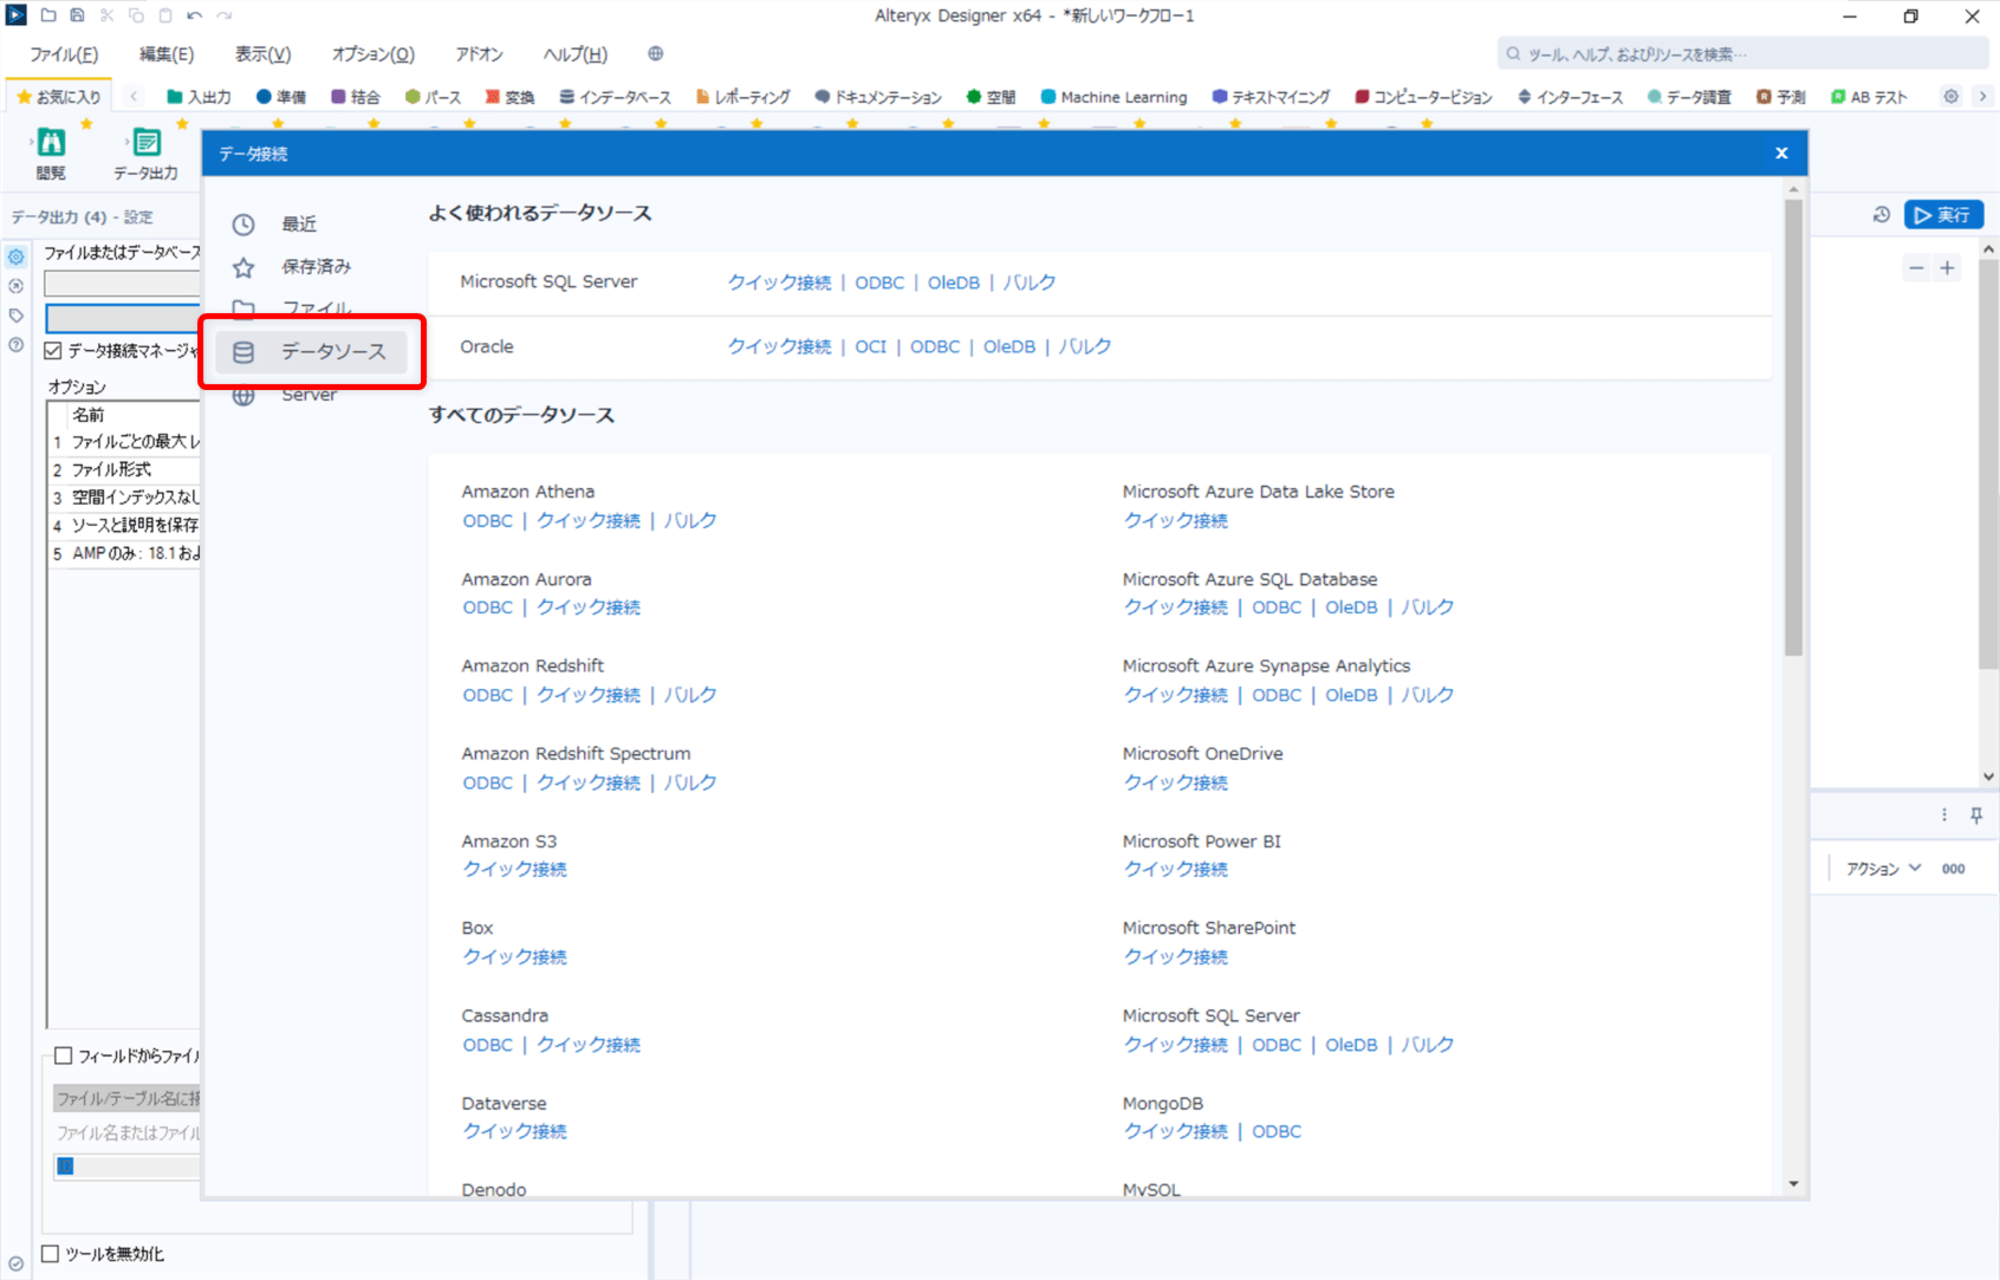Viewport: 2000px width, 1280px height.
Task: Open the アドオン menu
Action: coord(479,54)
